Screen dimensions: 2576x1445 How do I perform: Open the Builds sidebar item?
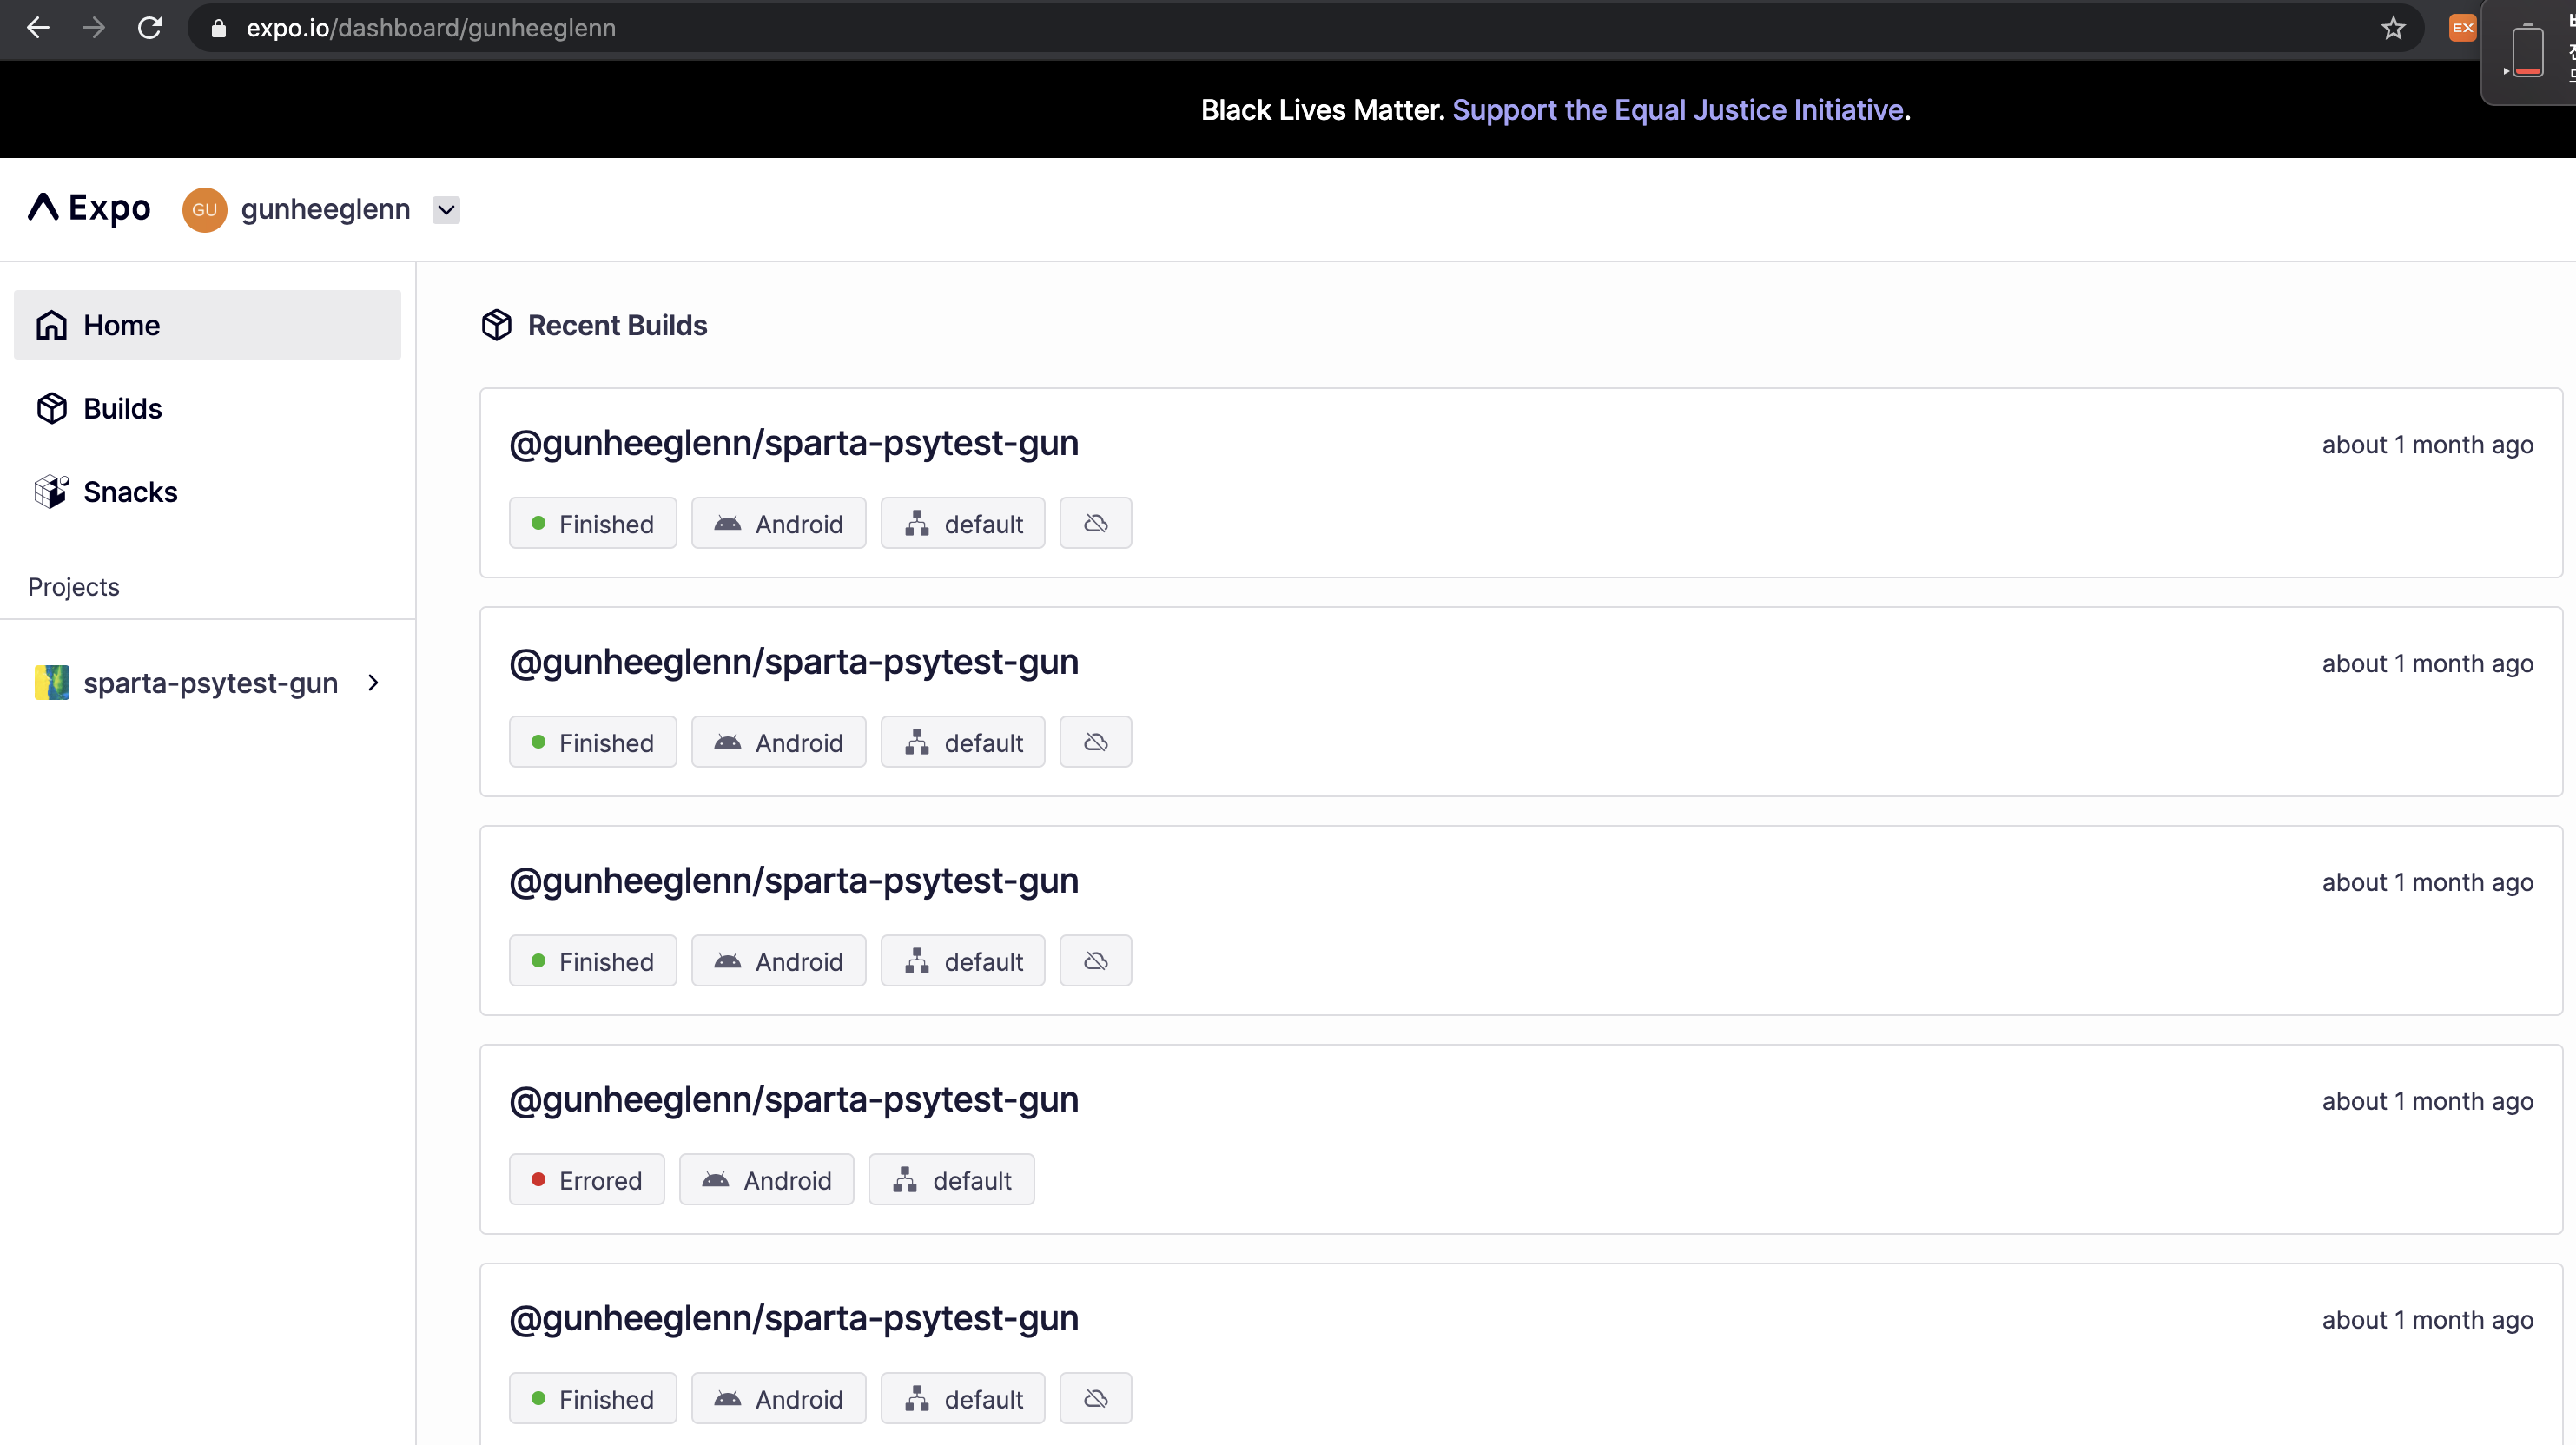click(122, 408)
